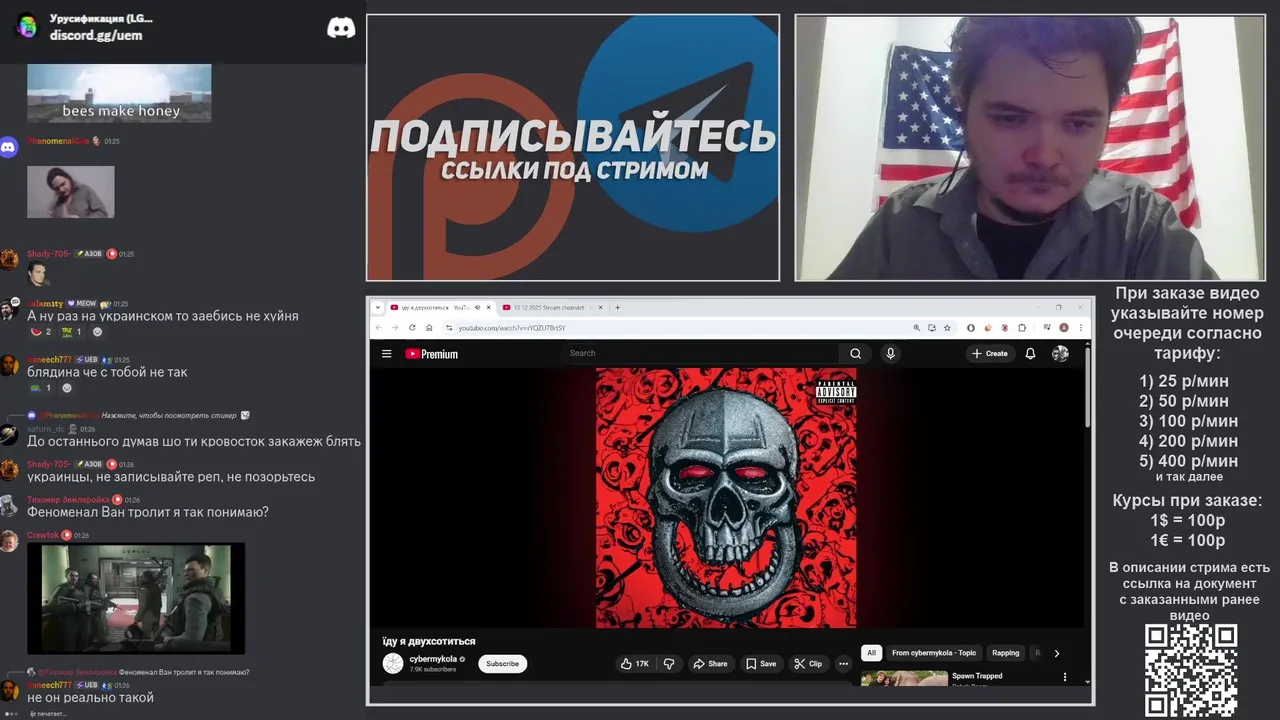Save the video to a playlist
Image resolution: width=1280 pixels, height=720 pixels.
(761, 663)
